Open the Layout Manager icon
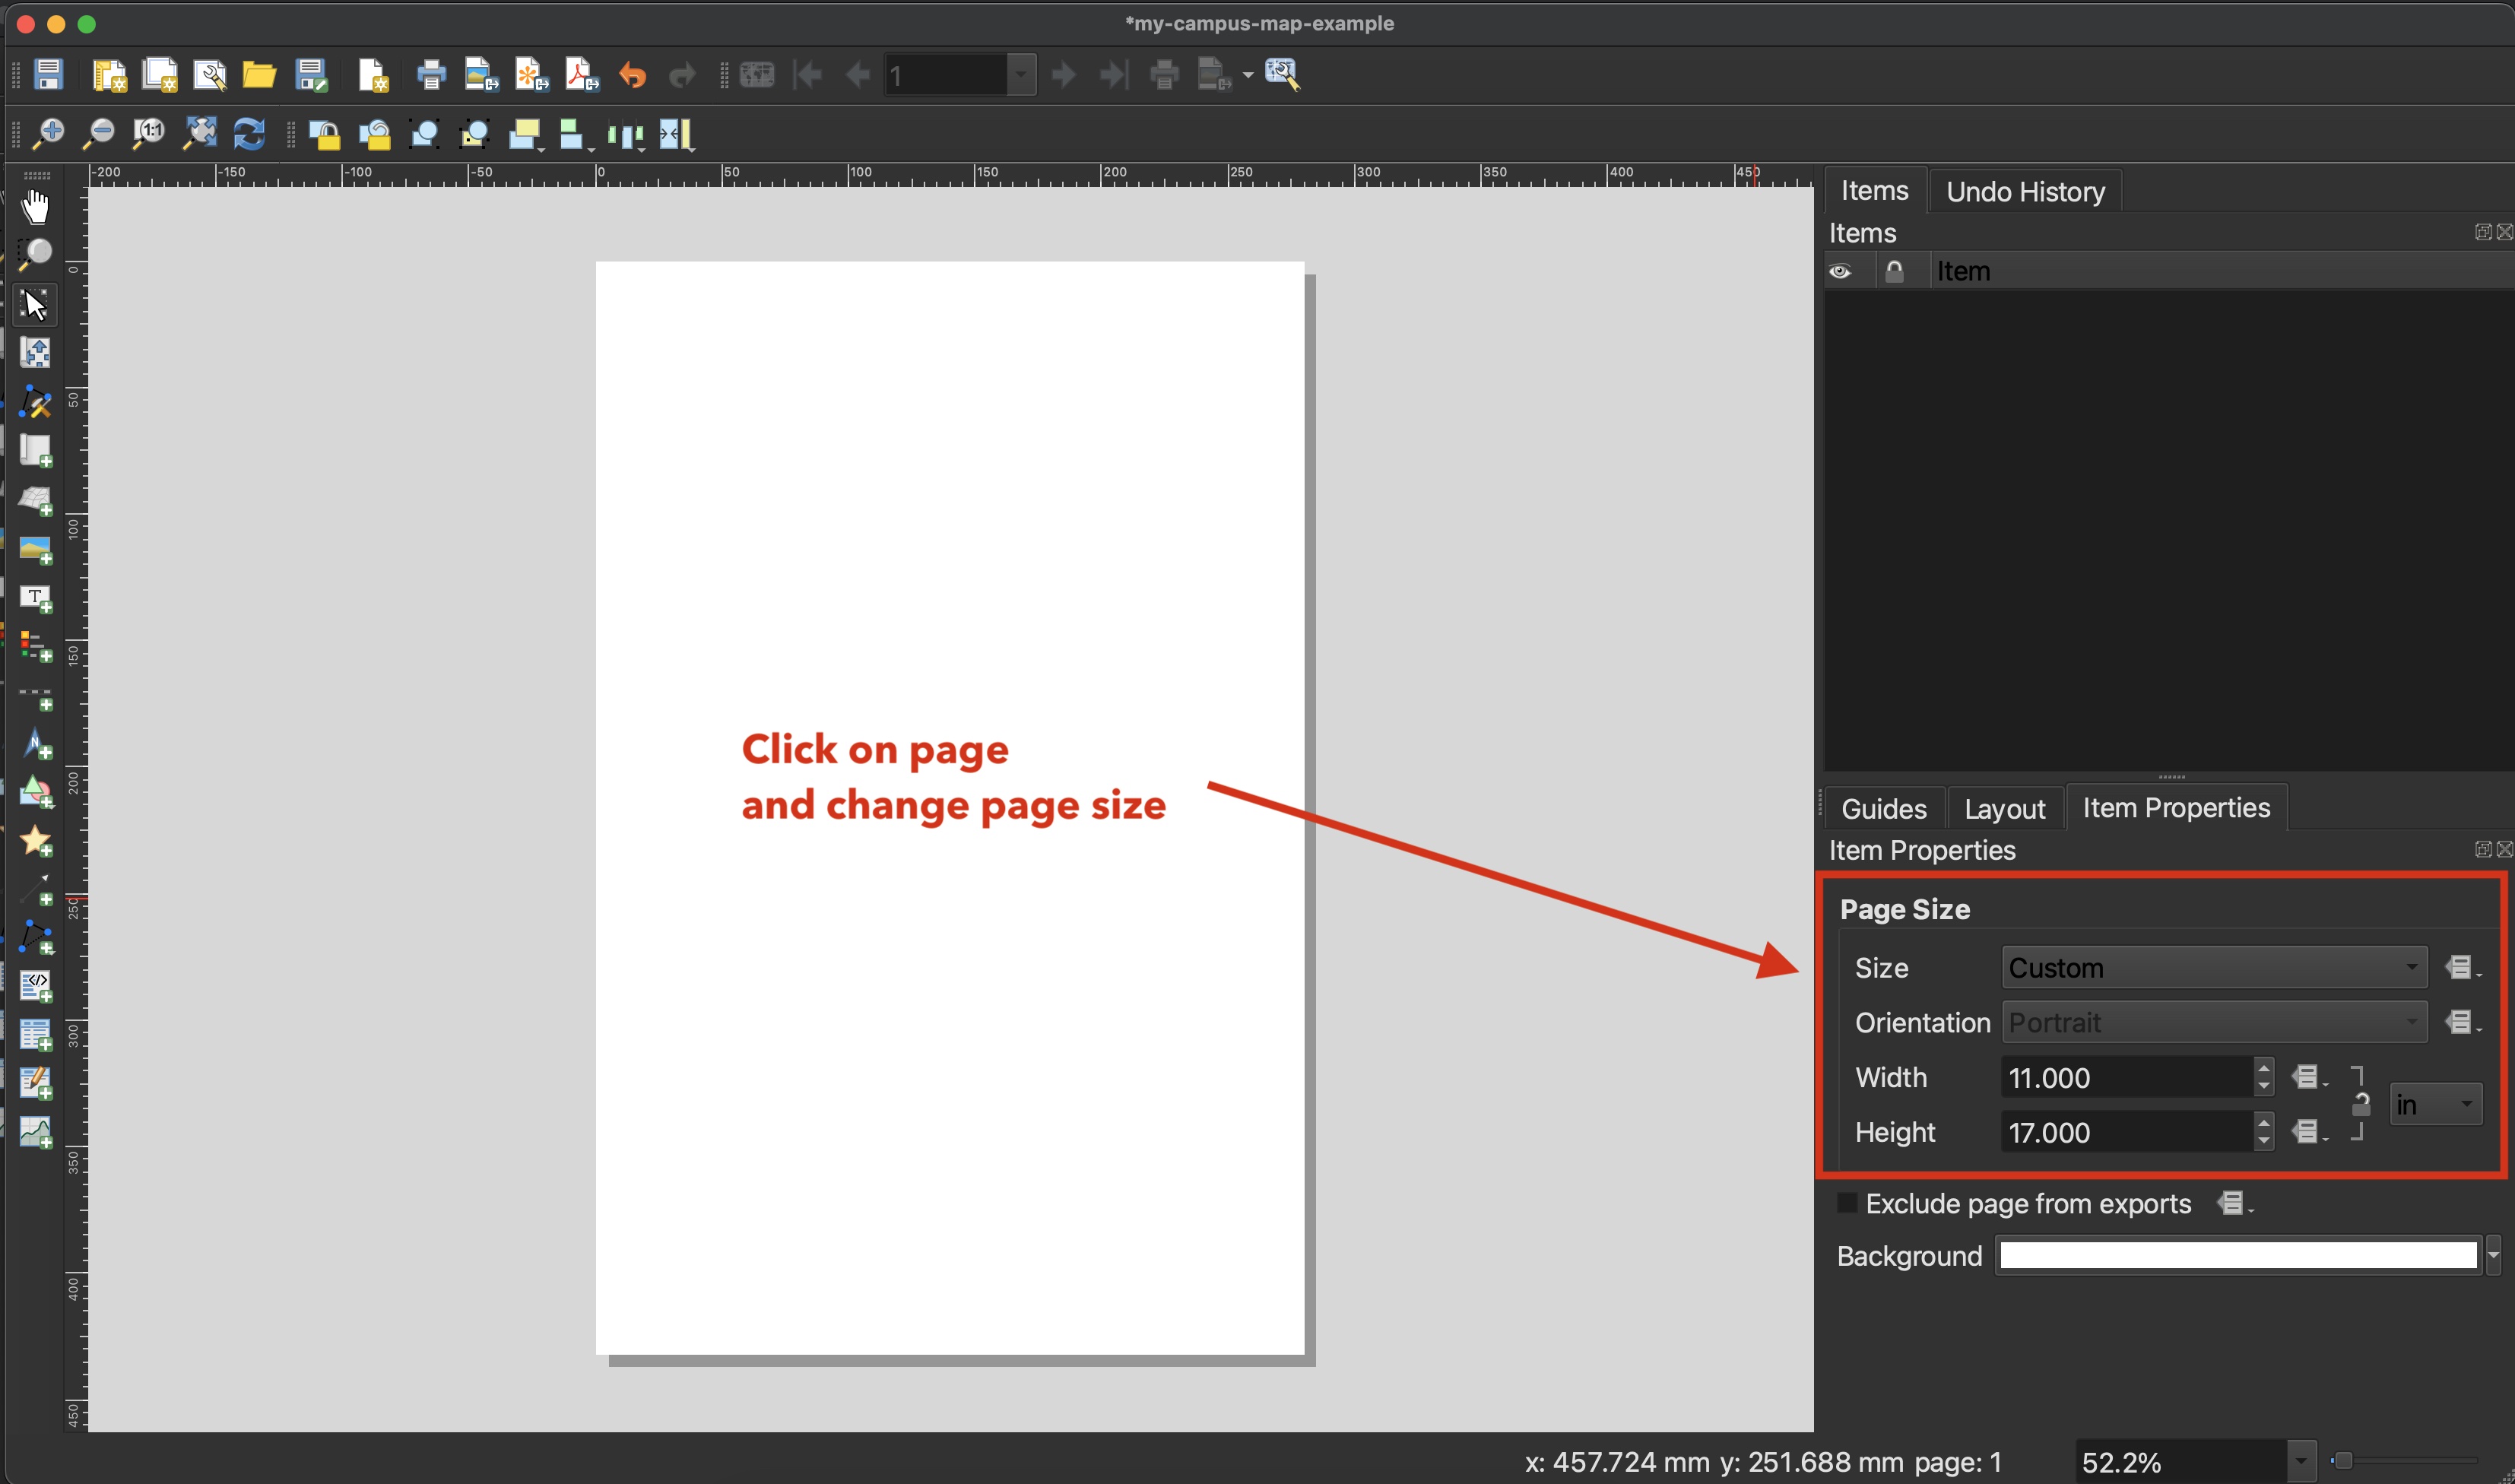 209,75
